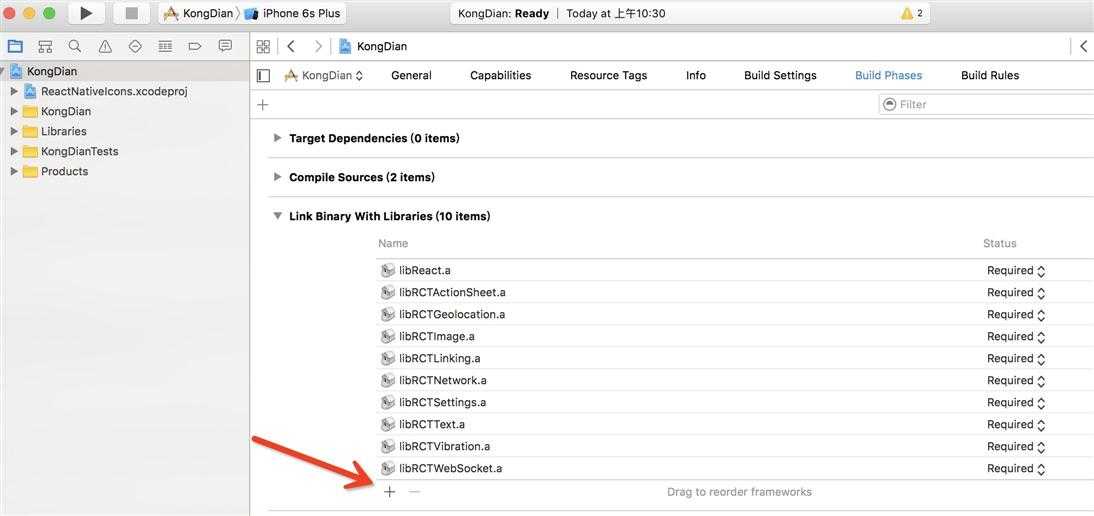Select the libReact.a library icon
Viewport: 1094px width, 516px height.
(388, 271)
